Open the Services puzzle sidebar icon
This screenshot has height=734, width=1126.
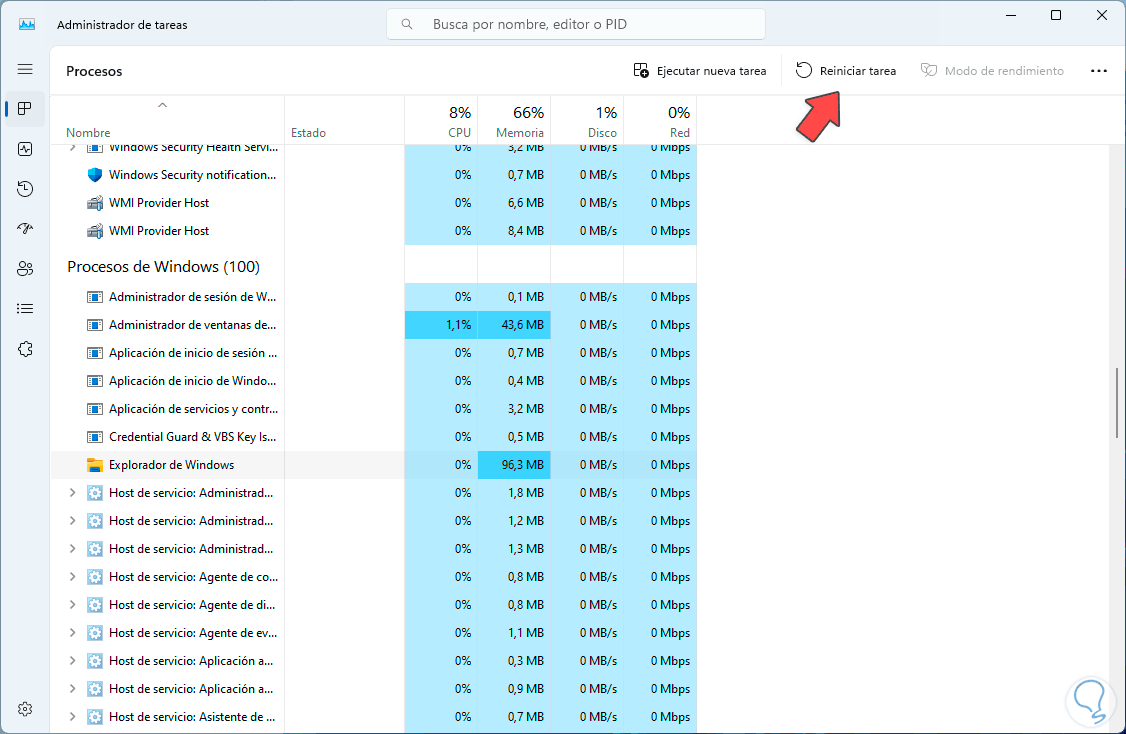25,349
